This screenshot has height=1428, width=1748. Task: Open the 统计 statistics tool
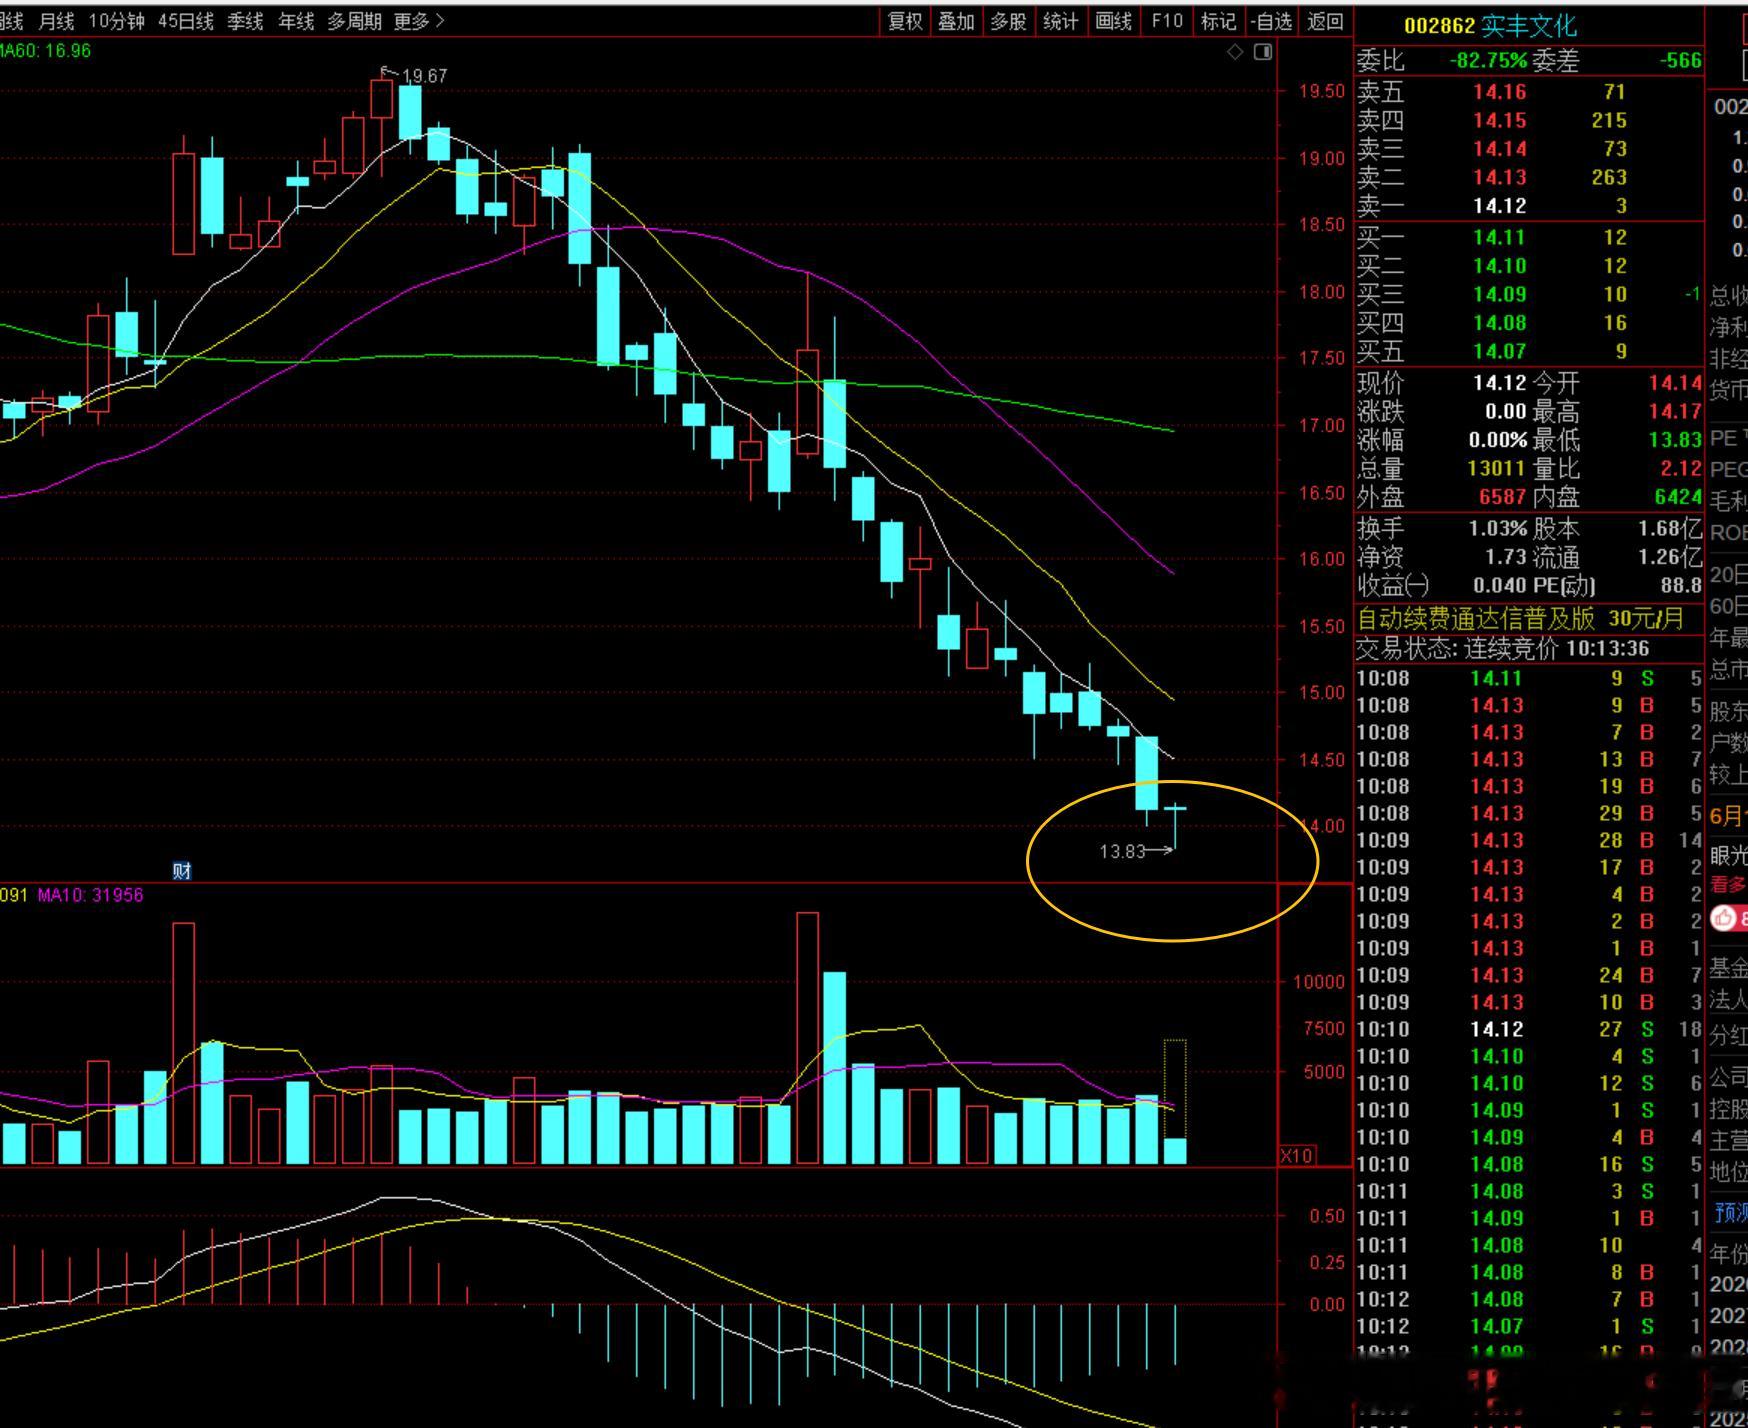(1060, 21)
